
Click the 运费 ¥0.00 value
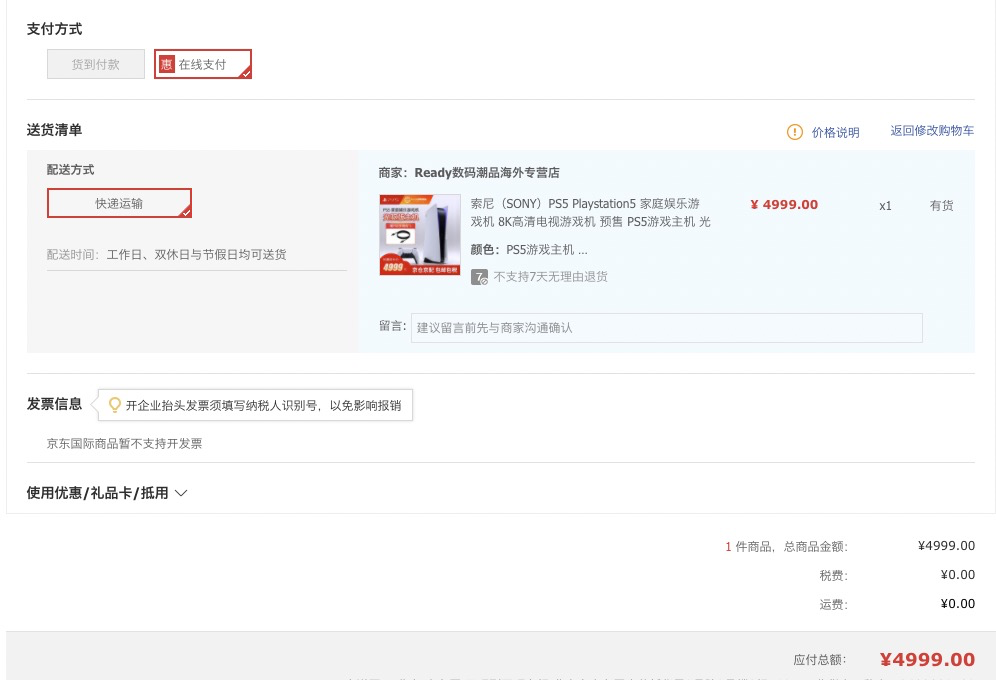[957, 603]
